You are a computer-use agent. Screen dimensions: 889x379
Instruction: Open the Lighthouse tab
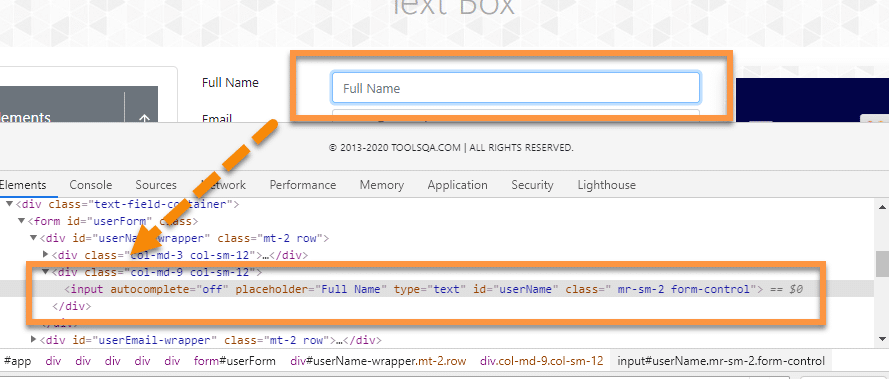click(x=607, y=185)
